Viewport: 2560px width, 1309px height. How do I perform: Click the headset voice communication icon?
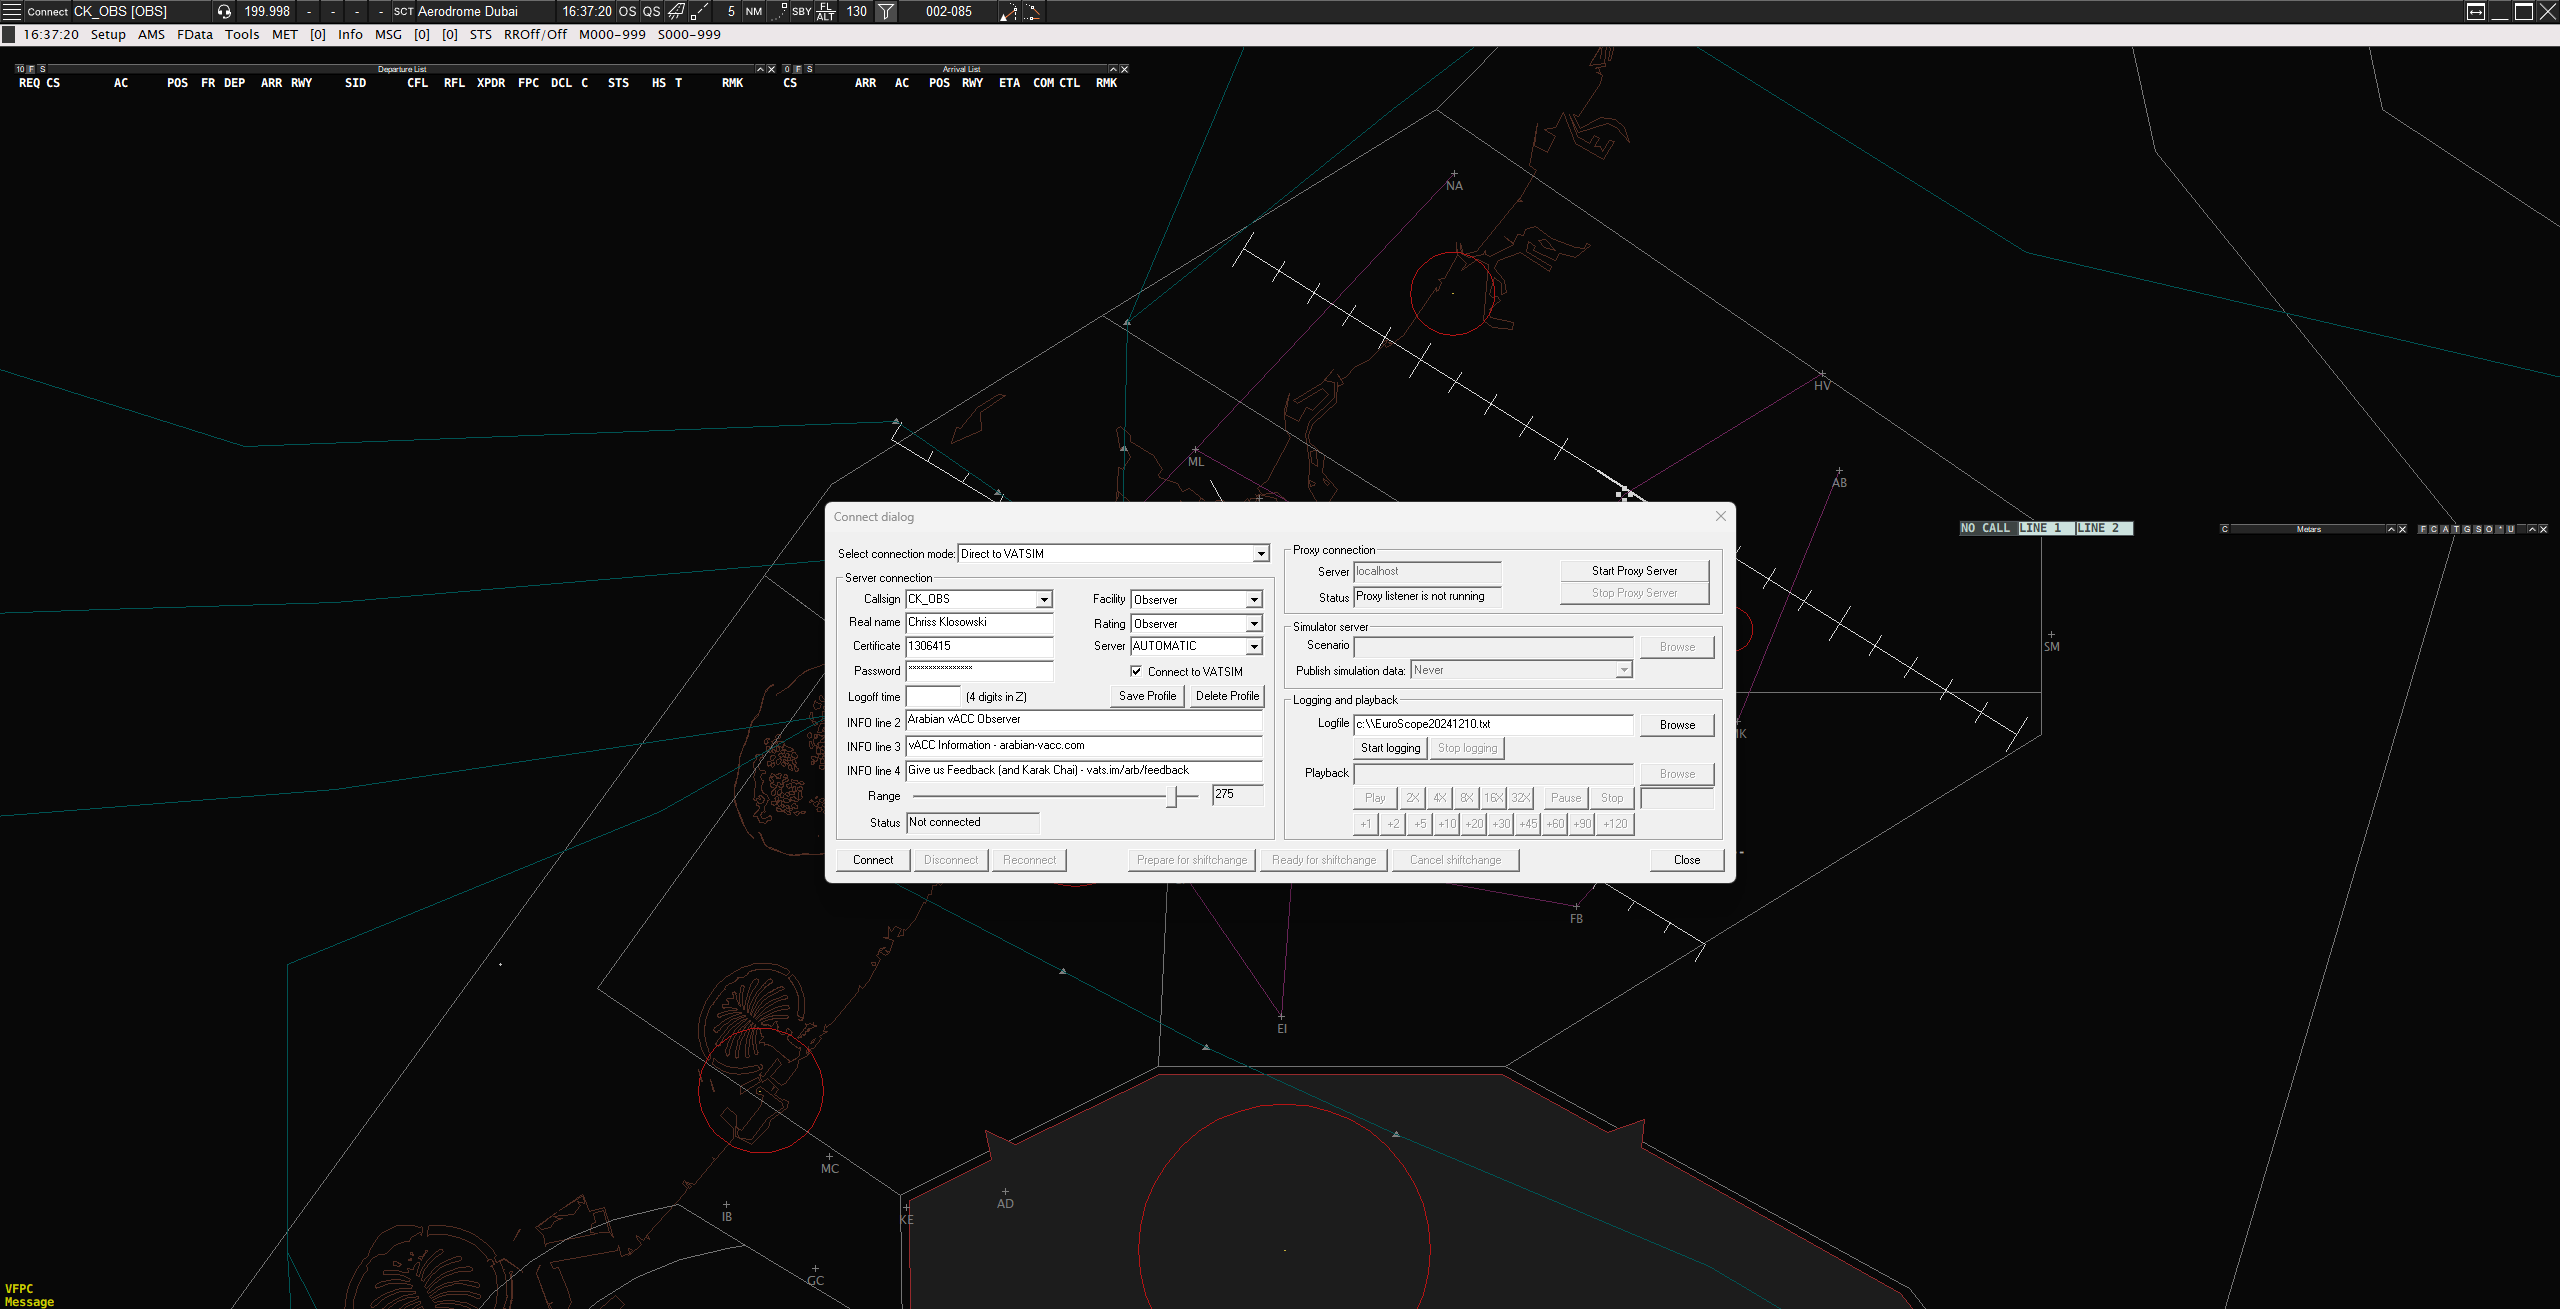pyautogui.click(x=224, y=11)
